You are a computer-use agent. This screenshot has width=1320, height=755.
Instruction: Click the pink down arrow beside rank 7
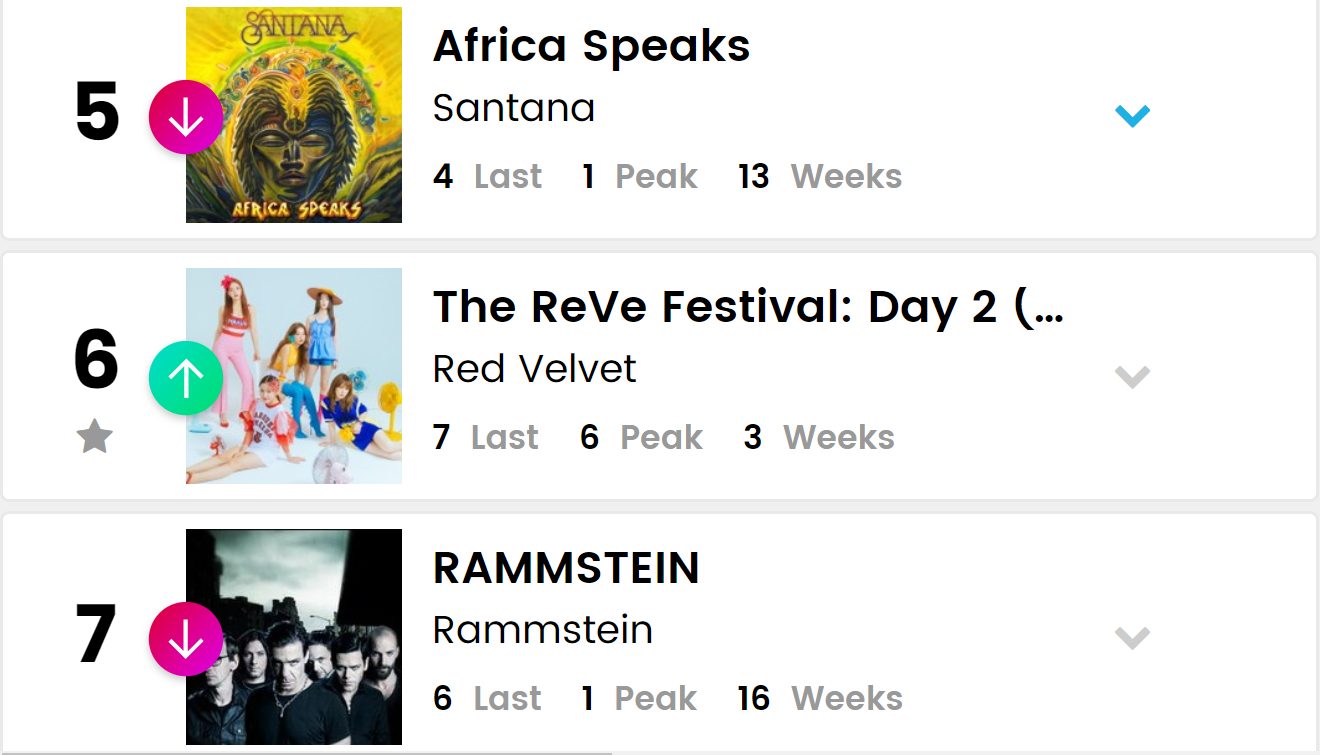tap(185, 639)
